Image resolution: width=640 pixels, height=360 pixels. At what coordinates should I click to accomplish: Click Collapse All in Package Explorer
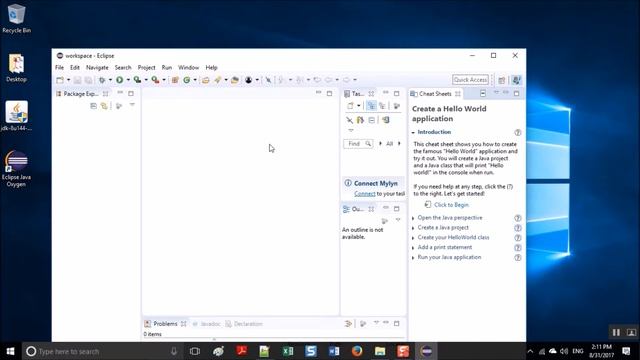(x=93, y=106)
